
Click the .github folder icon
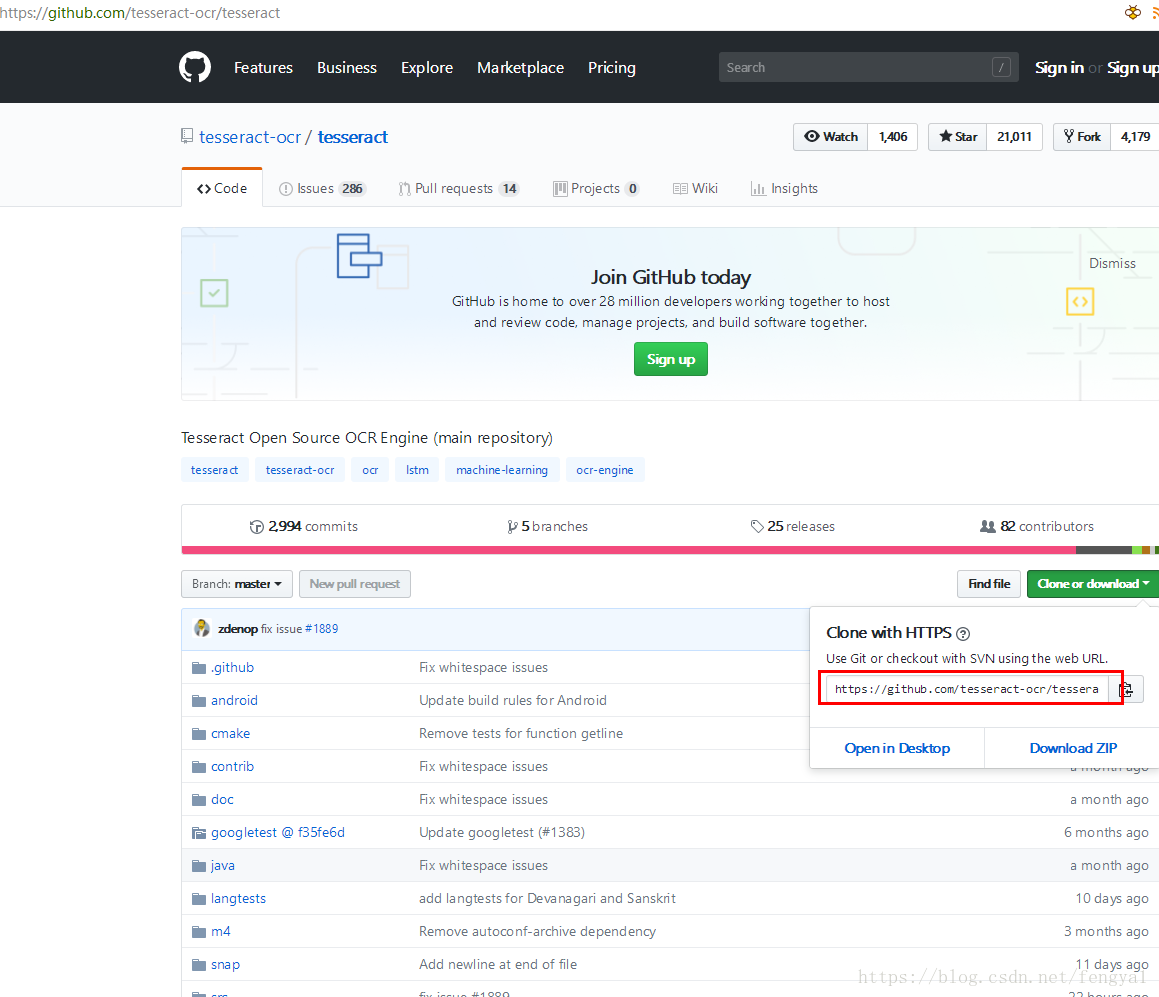(199, 668)
